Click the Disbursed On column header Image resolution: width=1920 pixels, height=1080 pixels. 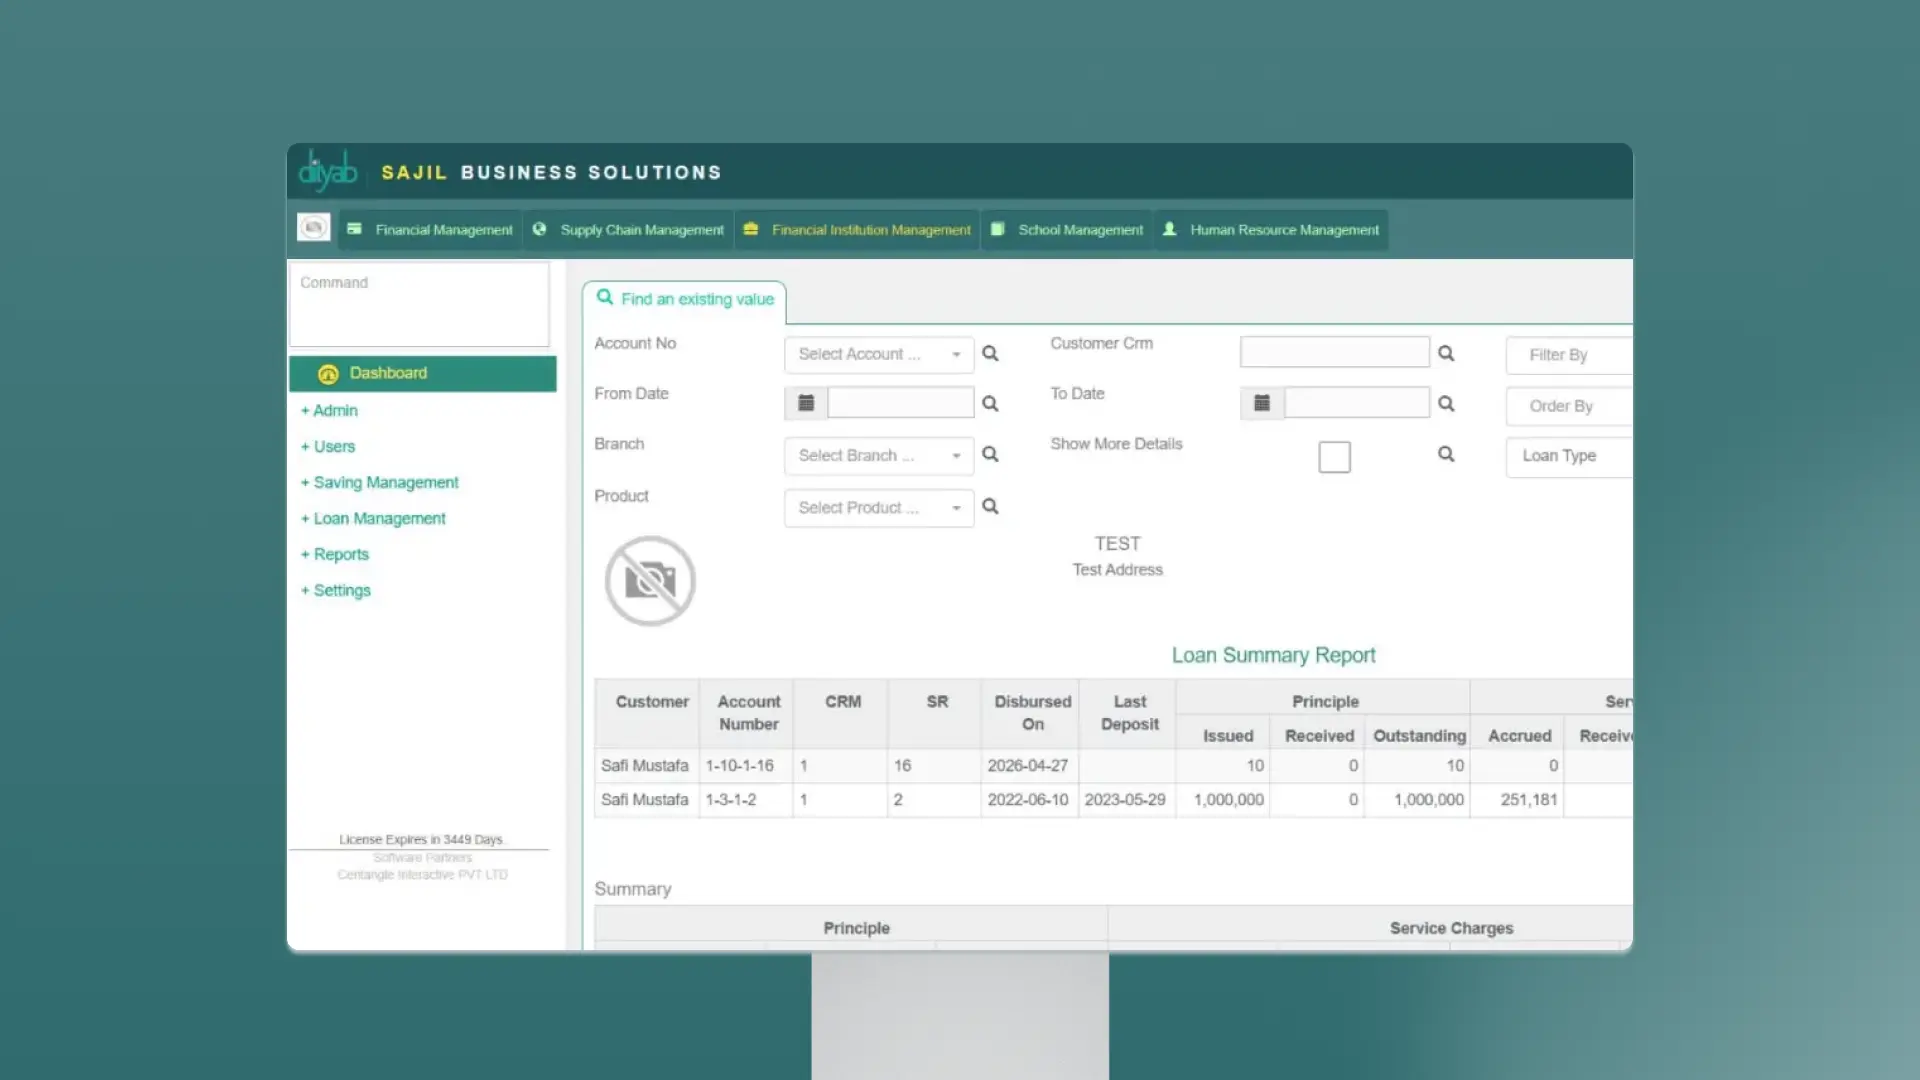click(x=1032, y=713)
